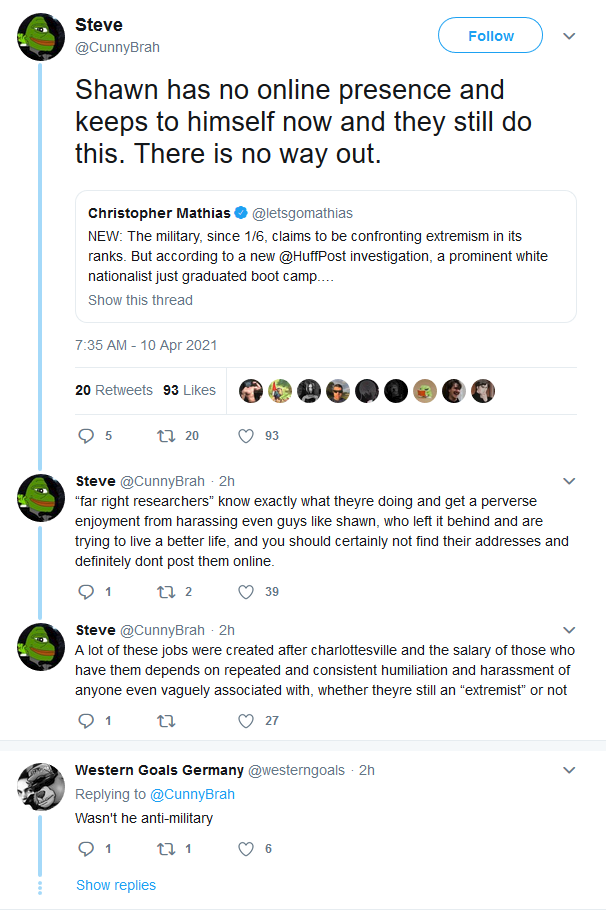
Task: Open the Western Goals Germany profile avatar
Action: [41, 787]
